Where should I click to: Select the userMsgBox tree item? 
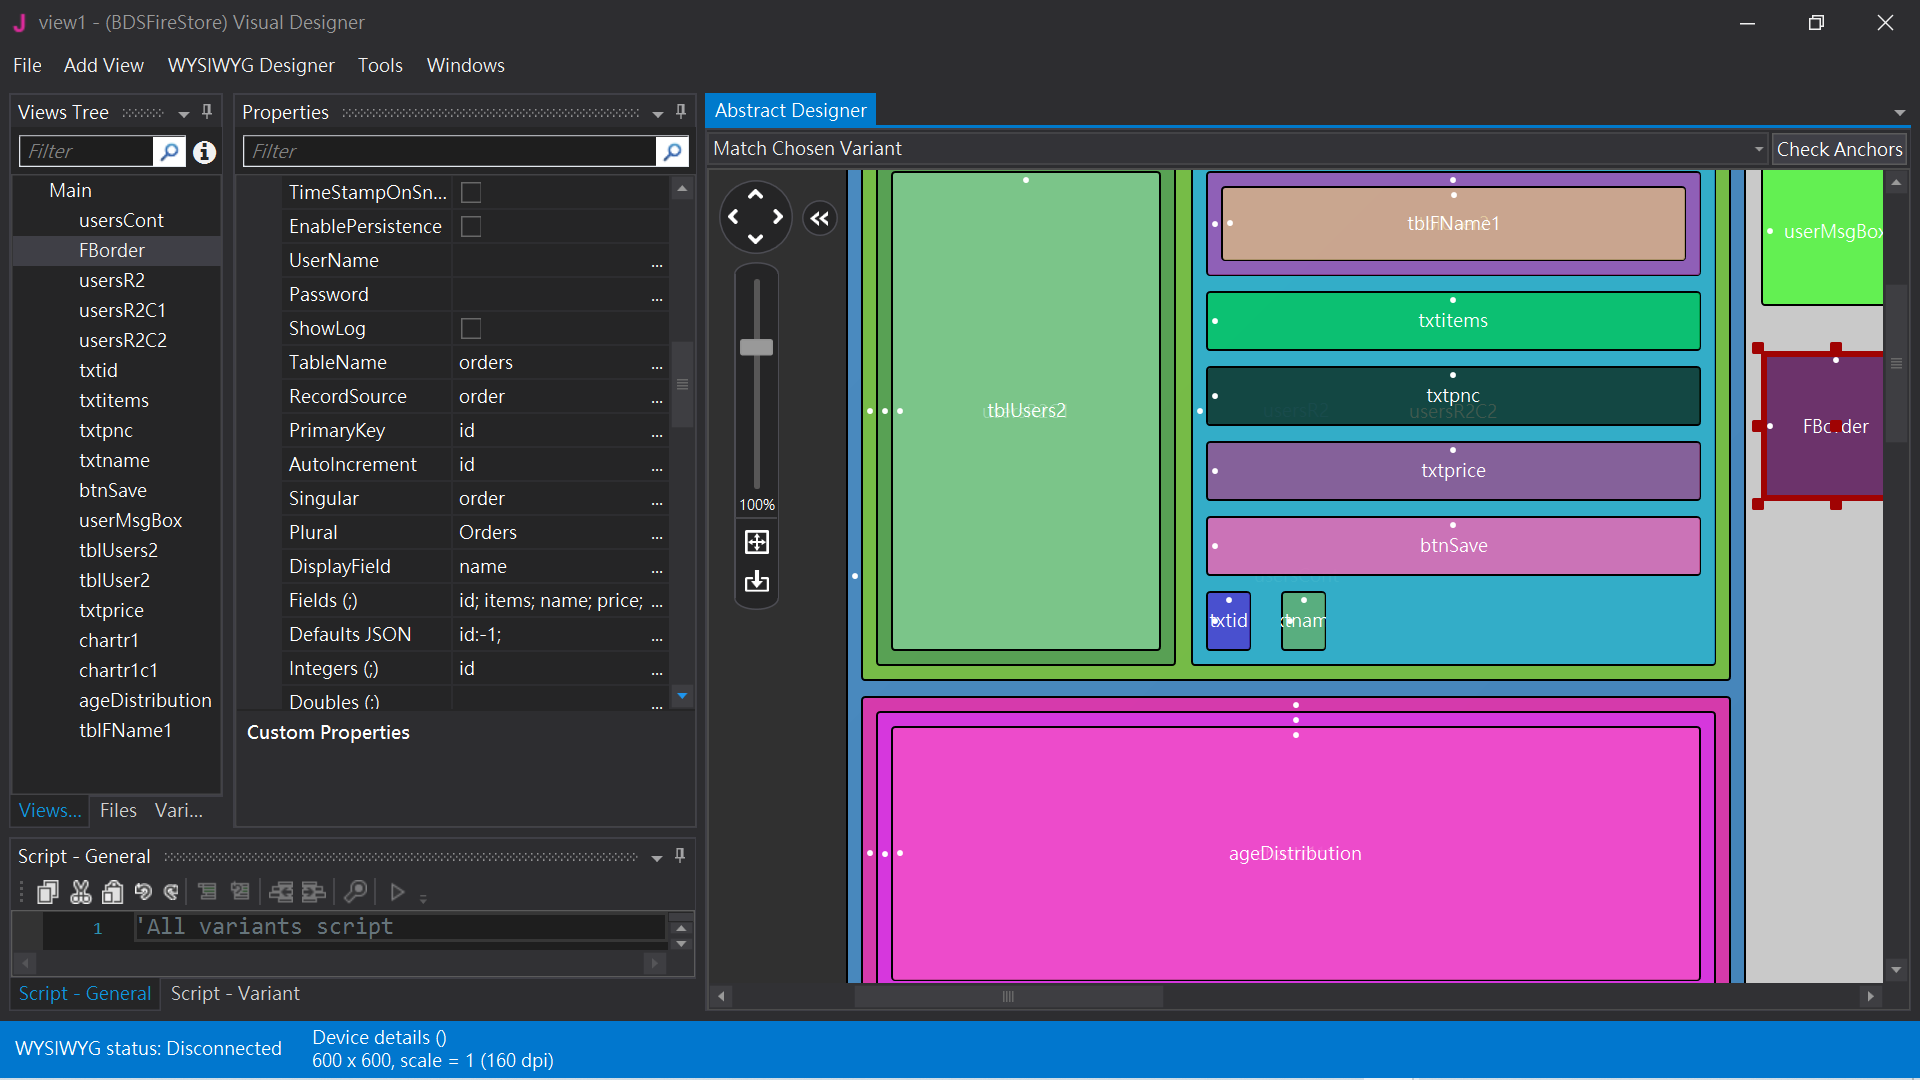130,520
